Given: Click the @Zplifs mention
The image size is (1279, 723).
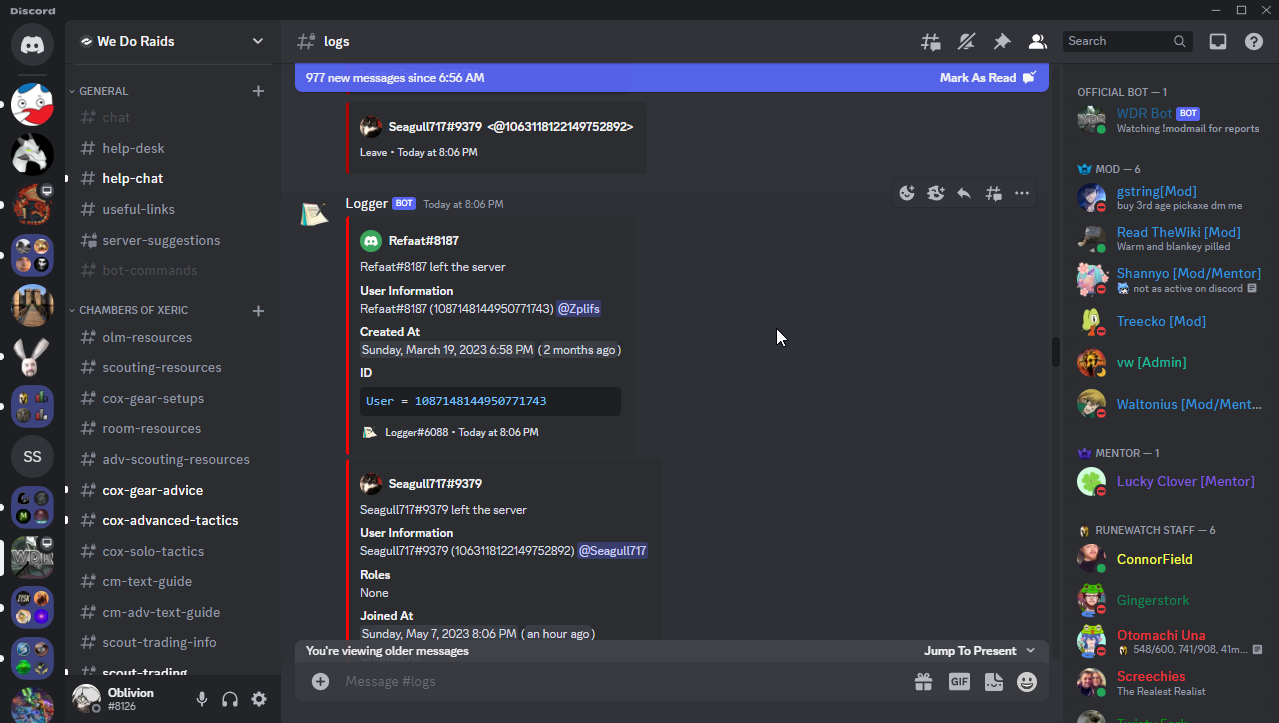Looking at the screenshot, I should 579,309.
